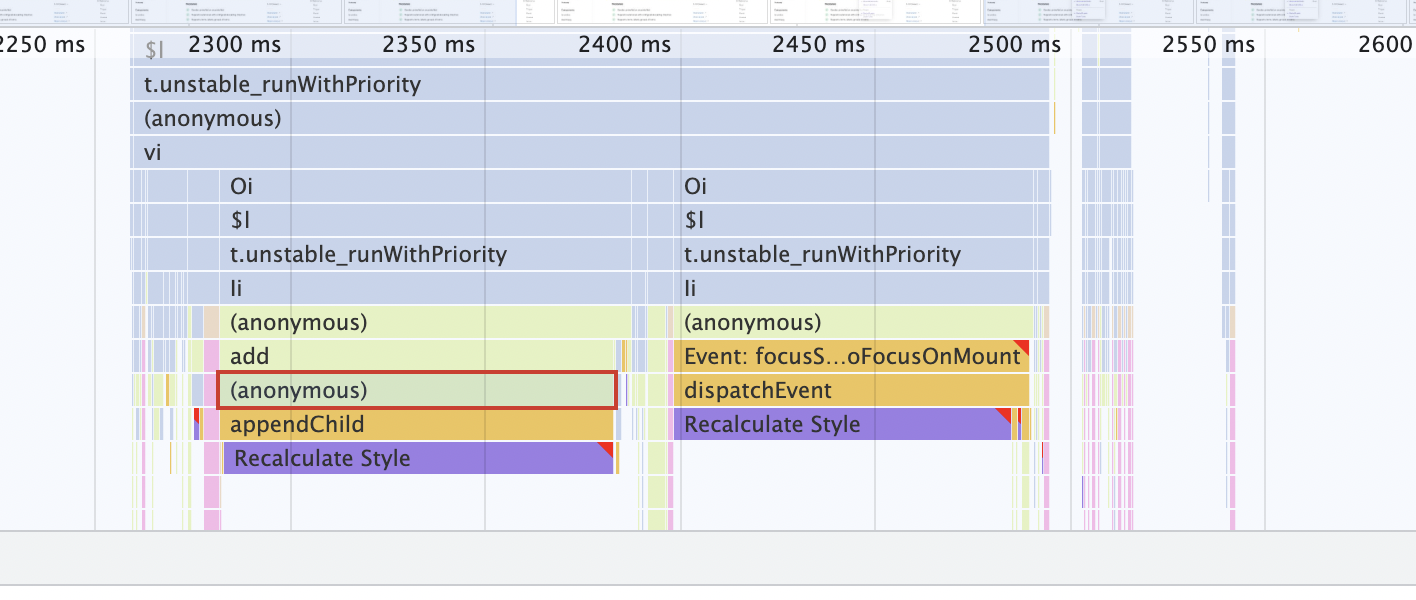
Task: Click the 2550 ms ruler mark
Action: point(1208,45)
